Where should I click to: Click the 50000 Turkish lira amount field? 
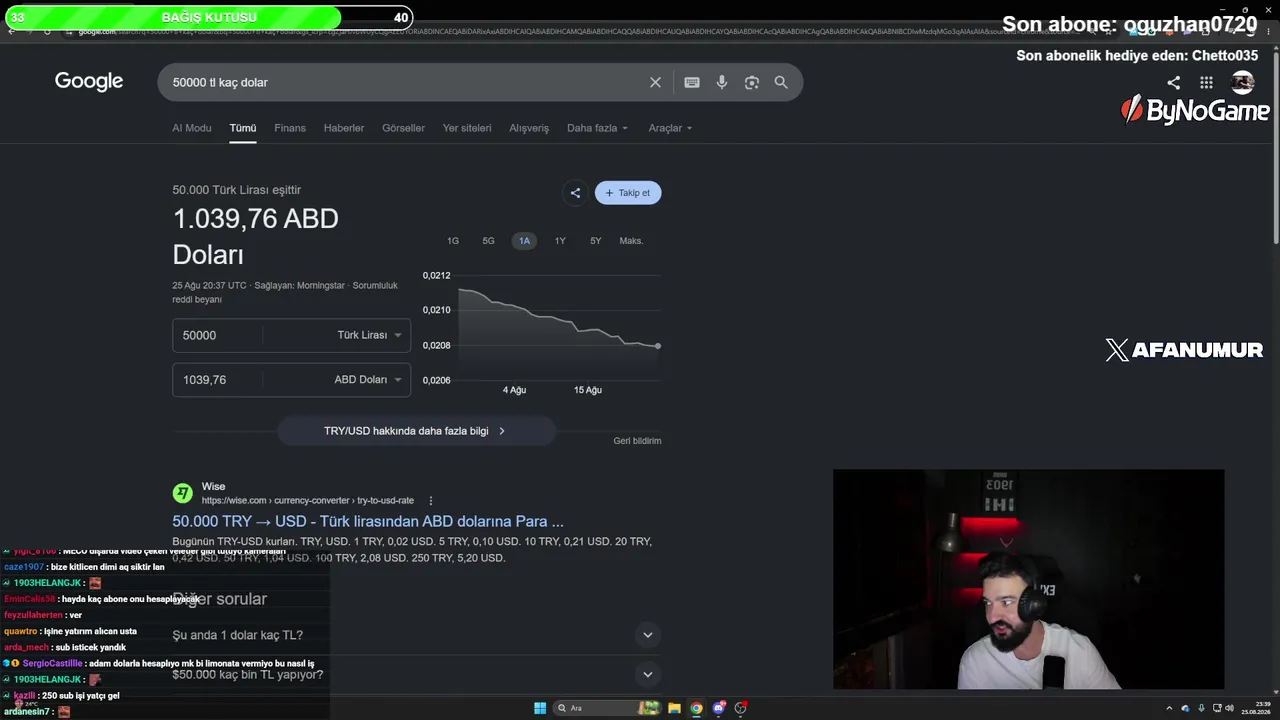pos(217,335)
